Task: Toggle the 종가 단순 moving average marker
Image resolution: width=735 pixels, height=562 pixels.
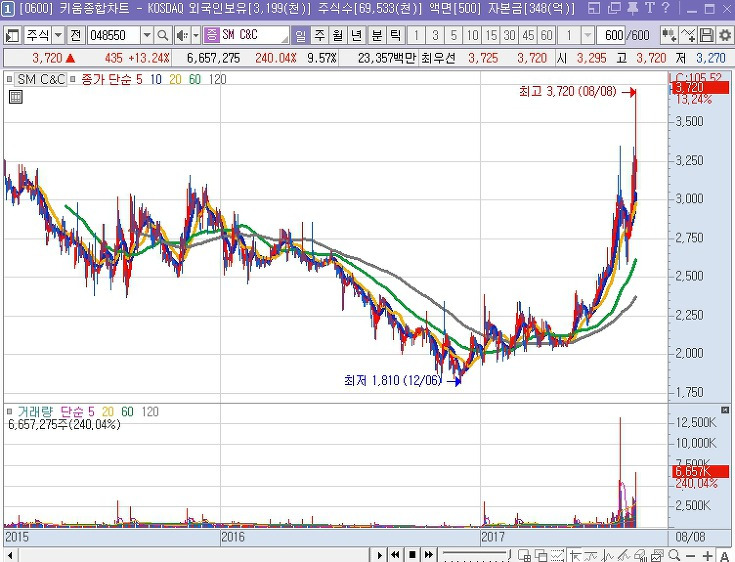Action: coord(73,79)
